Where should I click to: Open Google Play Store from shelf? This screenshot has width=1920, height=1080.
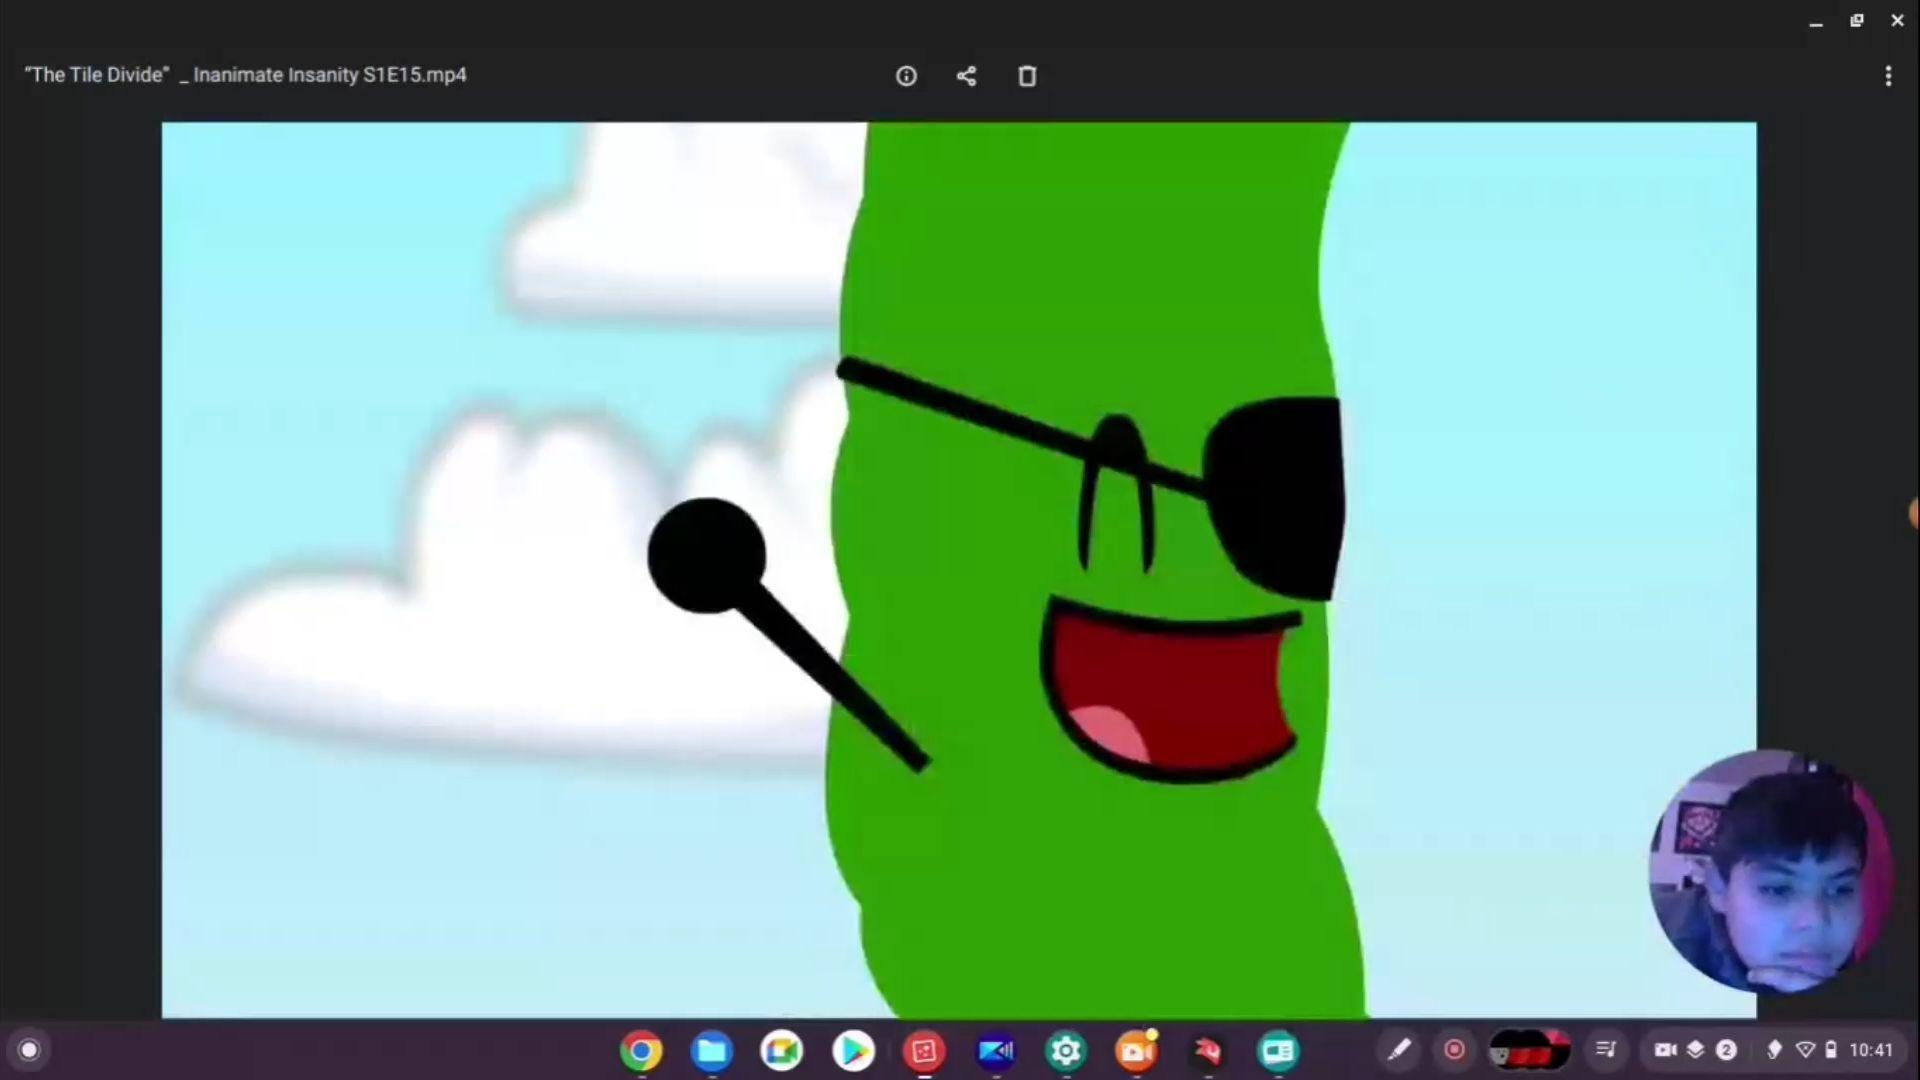[x=853, y=1051]
